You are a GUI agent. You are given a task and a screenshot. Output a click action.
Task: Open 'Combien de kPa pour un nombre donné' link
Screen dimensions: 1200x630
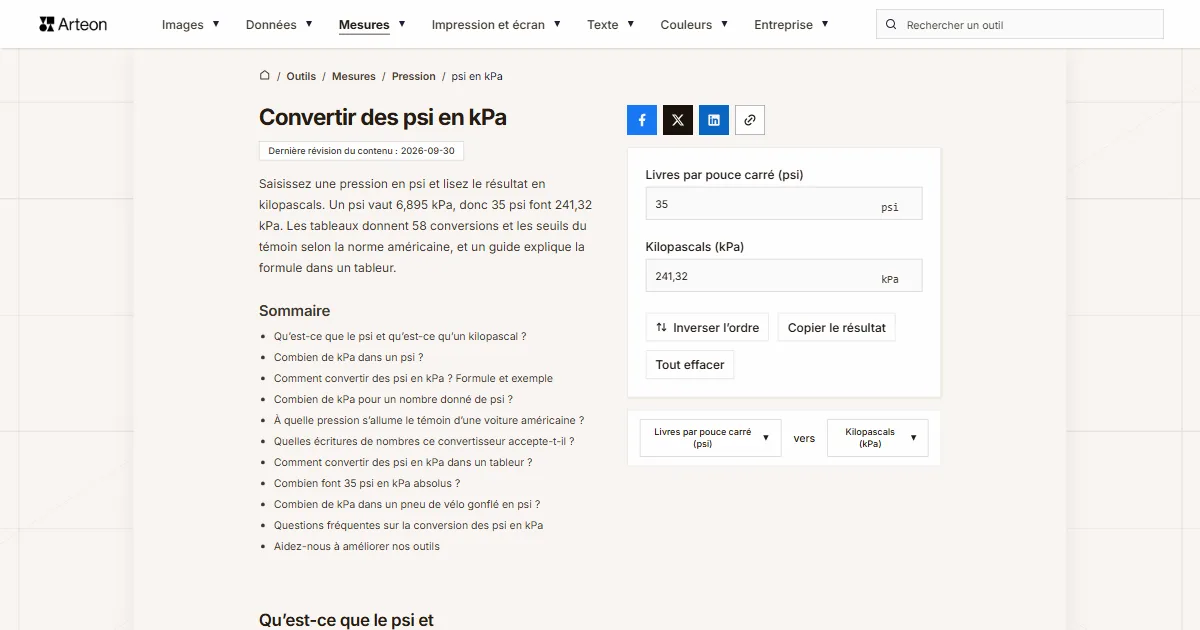coord(393,399)
